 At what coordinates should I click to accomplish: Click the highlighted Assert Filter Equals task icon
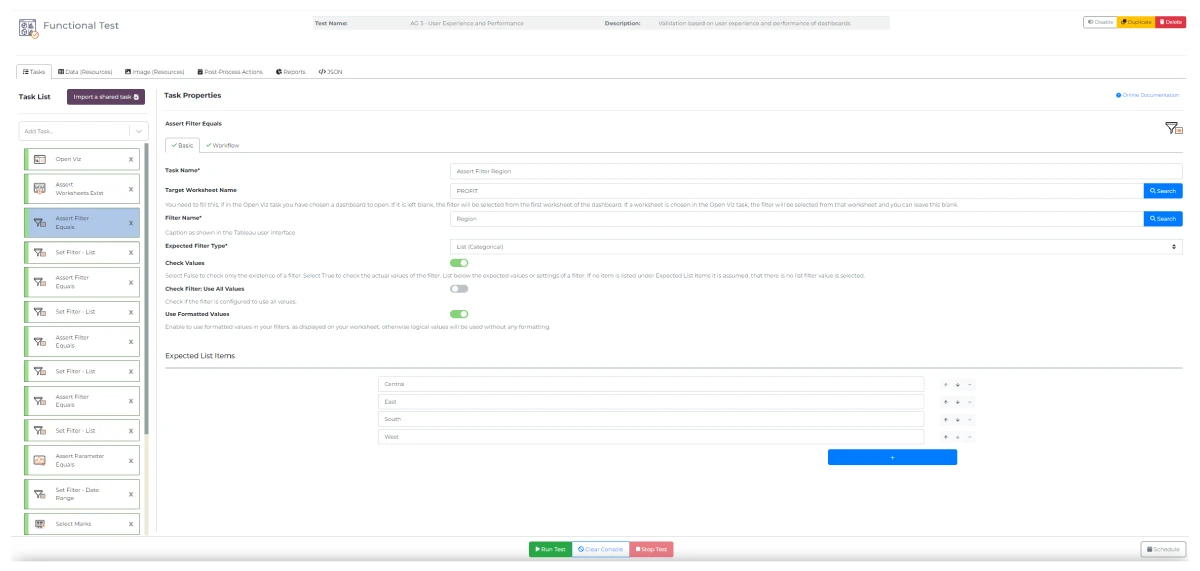40,222
